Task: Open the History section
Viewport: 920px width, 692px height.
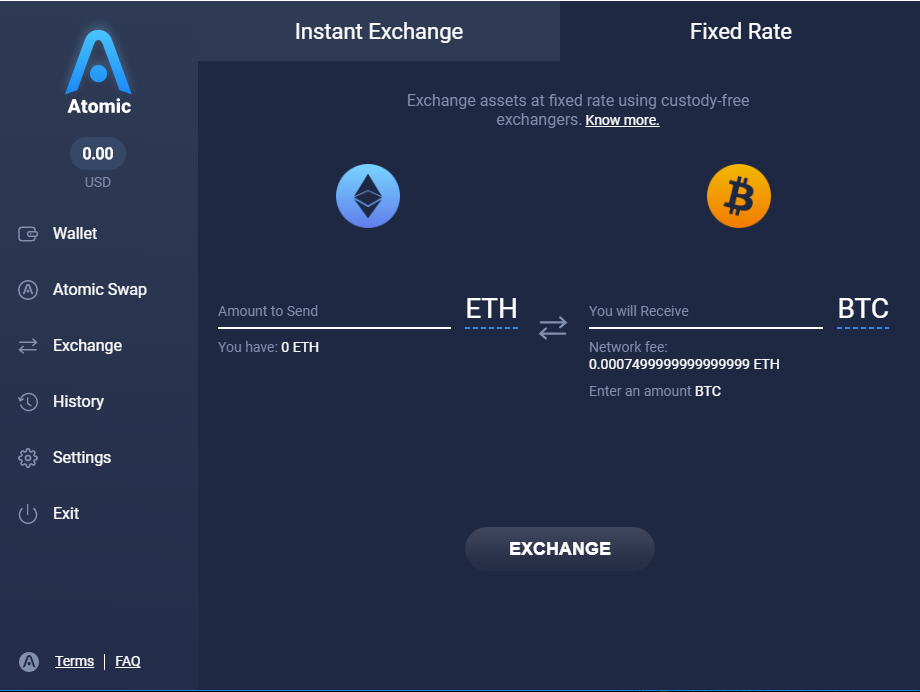Action: coord(78,401)
